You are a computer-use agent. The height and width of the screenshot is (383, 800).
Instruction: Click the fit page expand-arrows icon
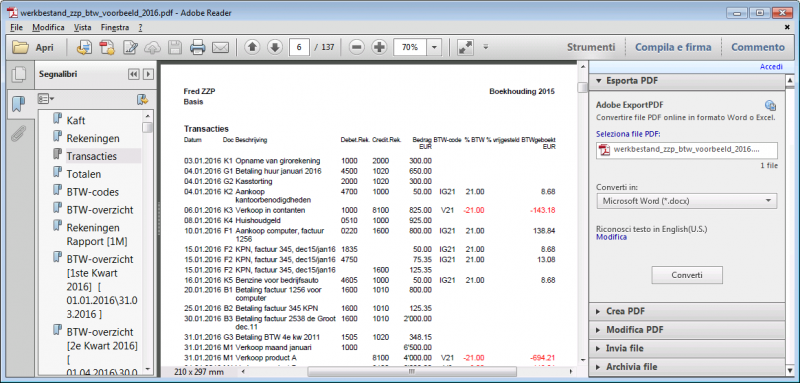(x=465, y=47)
